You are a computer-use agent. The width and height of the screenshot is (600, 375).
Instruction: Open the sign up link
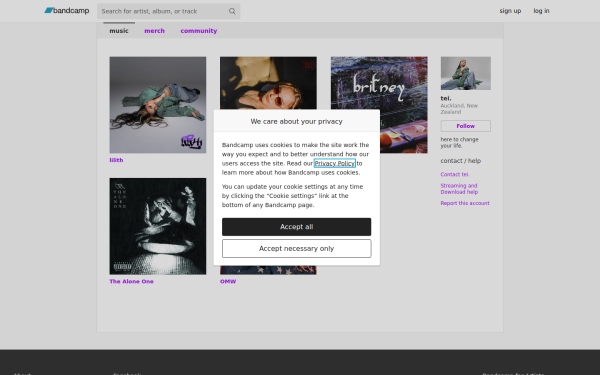(510, 11)
